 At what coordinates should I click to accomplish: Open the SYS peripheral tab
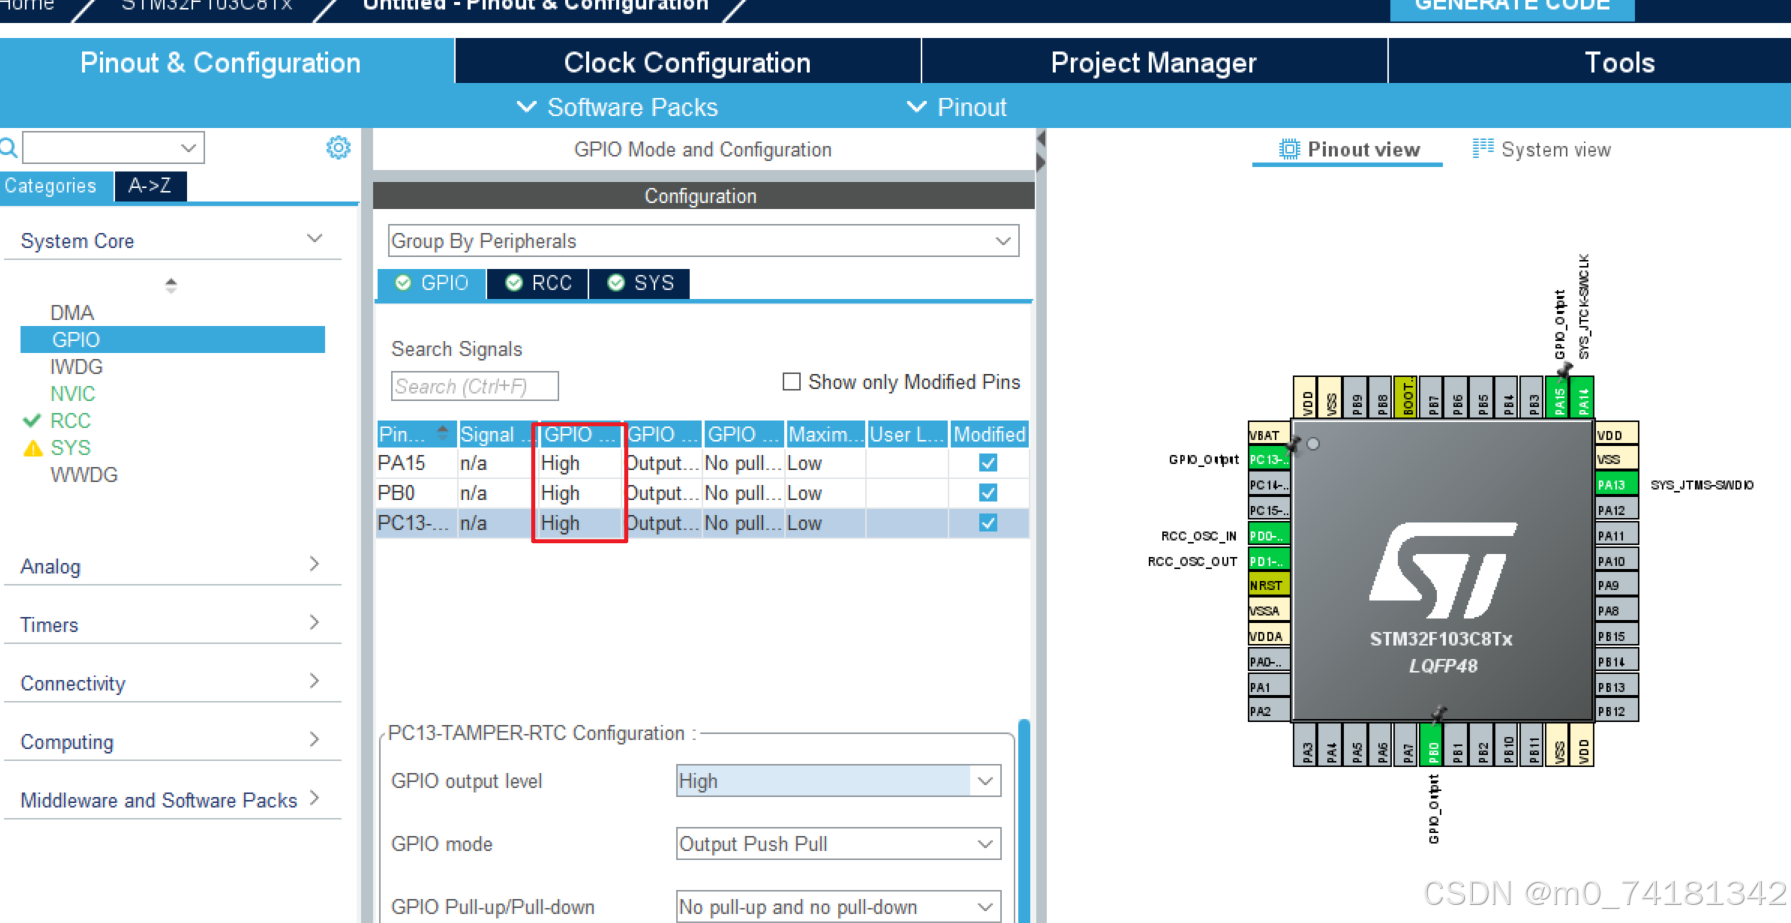click(640, 283)
